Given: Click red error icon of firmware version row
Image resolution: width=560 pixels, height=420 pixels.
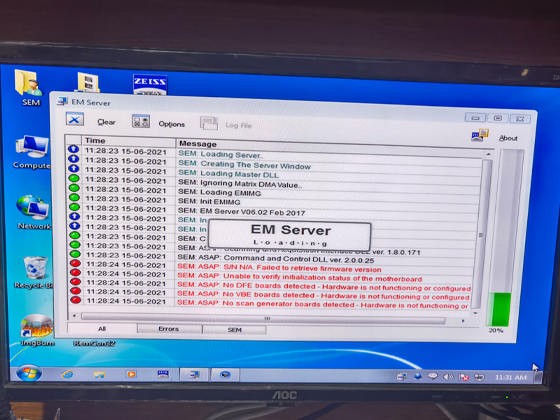Looking at the screenshot, I should [75, 264].
